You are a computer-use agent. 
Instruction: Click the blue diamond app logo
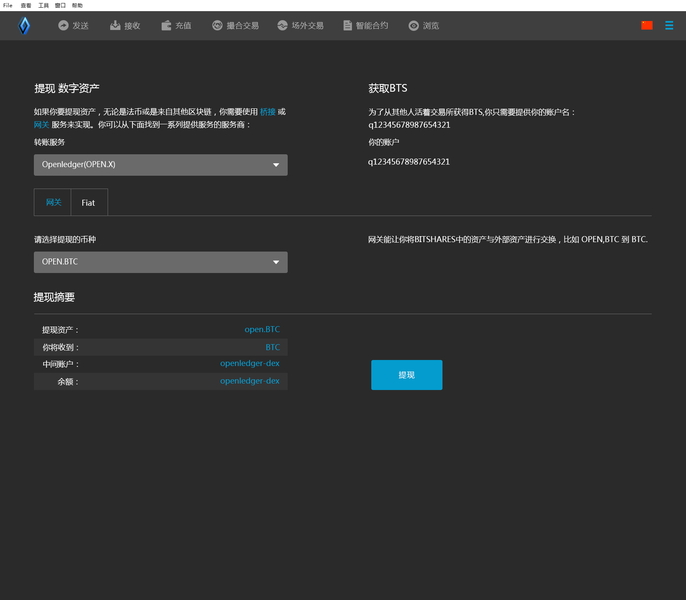(24, 25)
